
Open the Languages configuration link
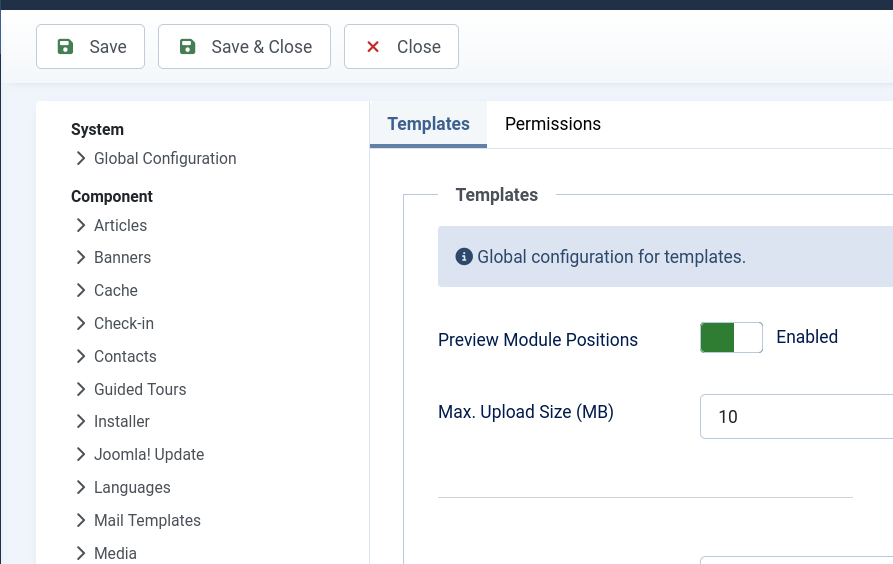[132, 488]
